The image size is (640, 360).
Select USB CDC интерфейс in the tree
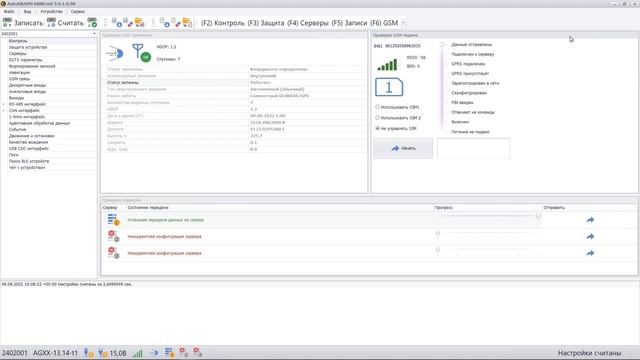pyautogui.click(x=29, y=149)
